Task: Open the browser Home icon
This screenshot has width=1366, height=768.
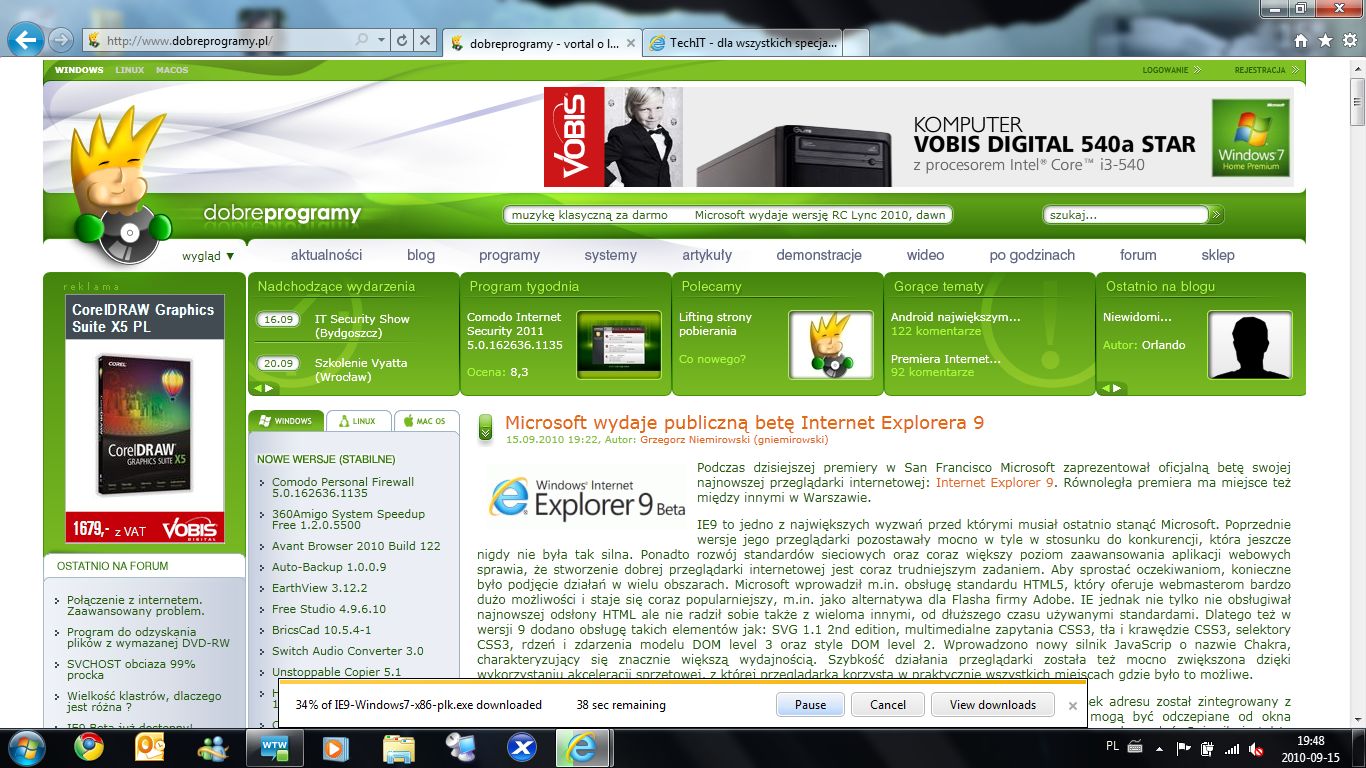Action: point(1301,41)
